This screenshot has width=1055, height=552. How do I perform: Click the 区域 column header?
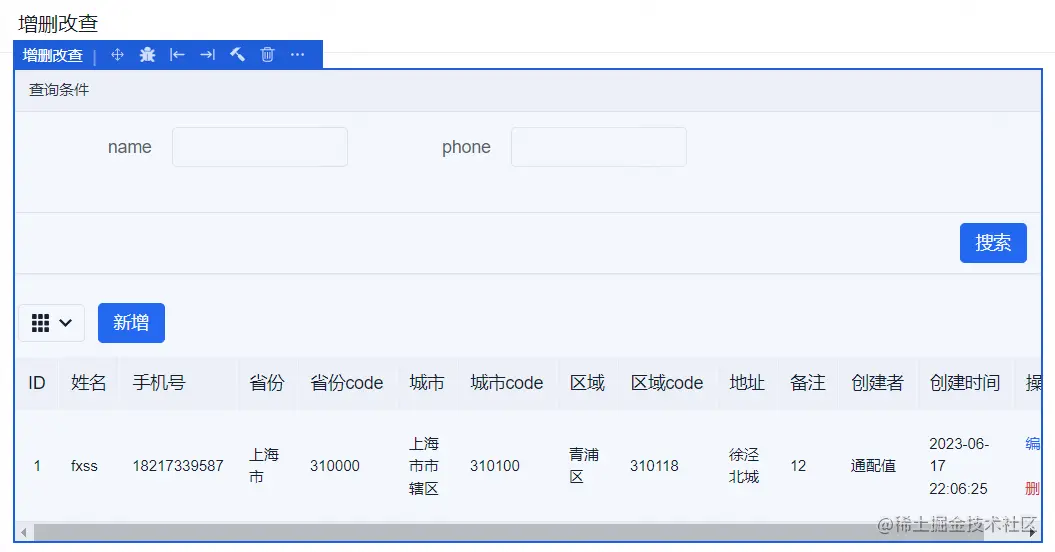tap(587, 383)
